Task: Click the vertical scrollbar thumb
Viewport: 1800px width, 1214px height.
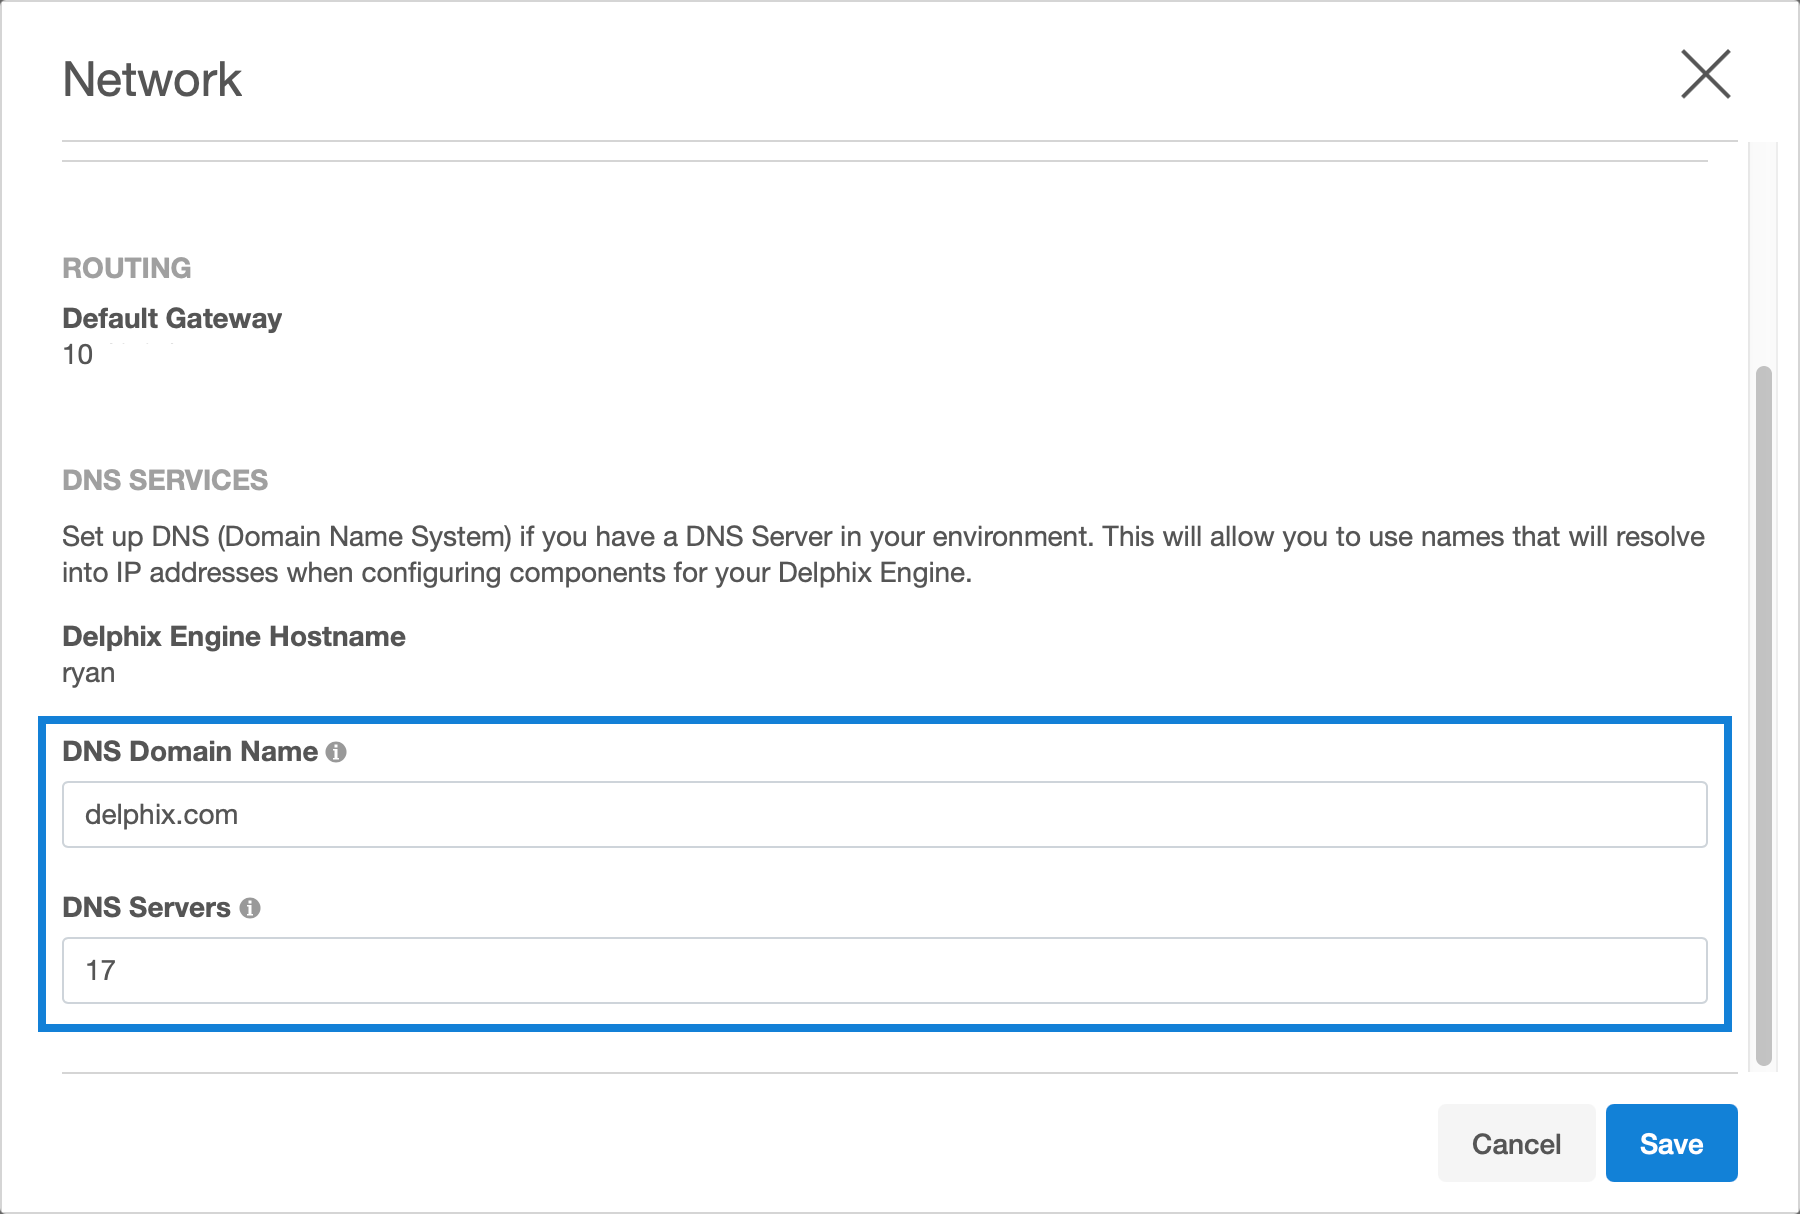Action: tap(1764, 715)
